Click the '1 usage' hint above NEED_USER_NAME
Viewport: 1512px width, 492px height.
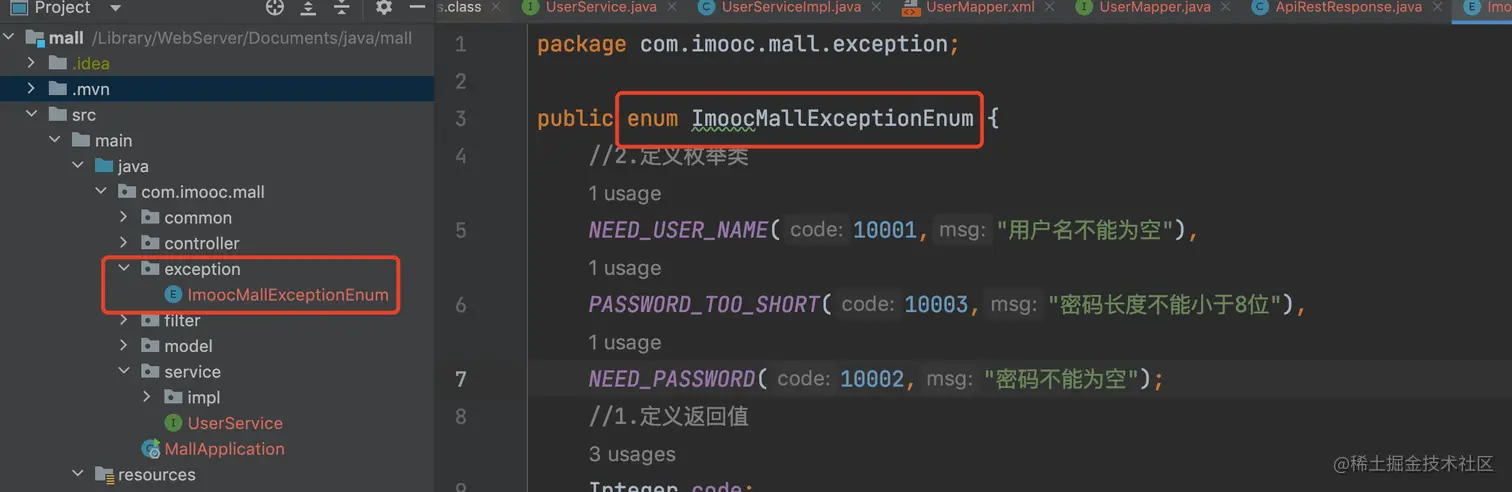pyautogui.click(x=624, y=193)
